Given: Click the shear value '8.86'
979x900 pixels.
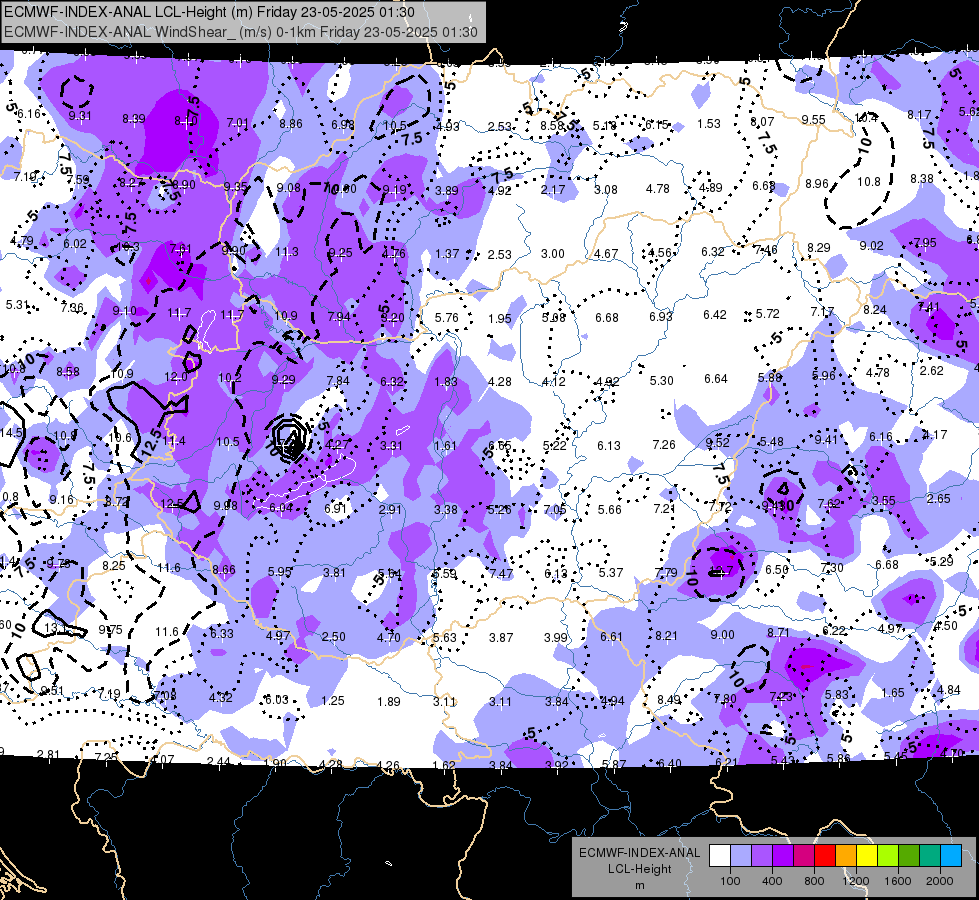Looking at the screenshot, I should pos(291,124).
